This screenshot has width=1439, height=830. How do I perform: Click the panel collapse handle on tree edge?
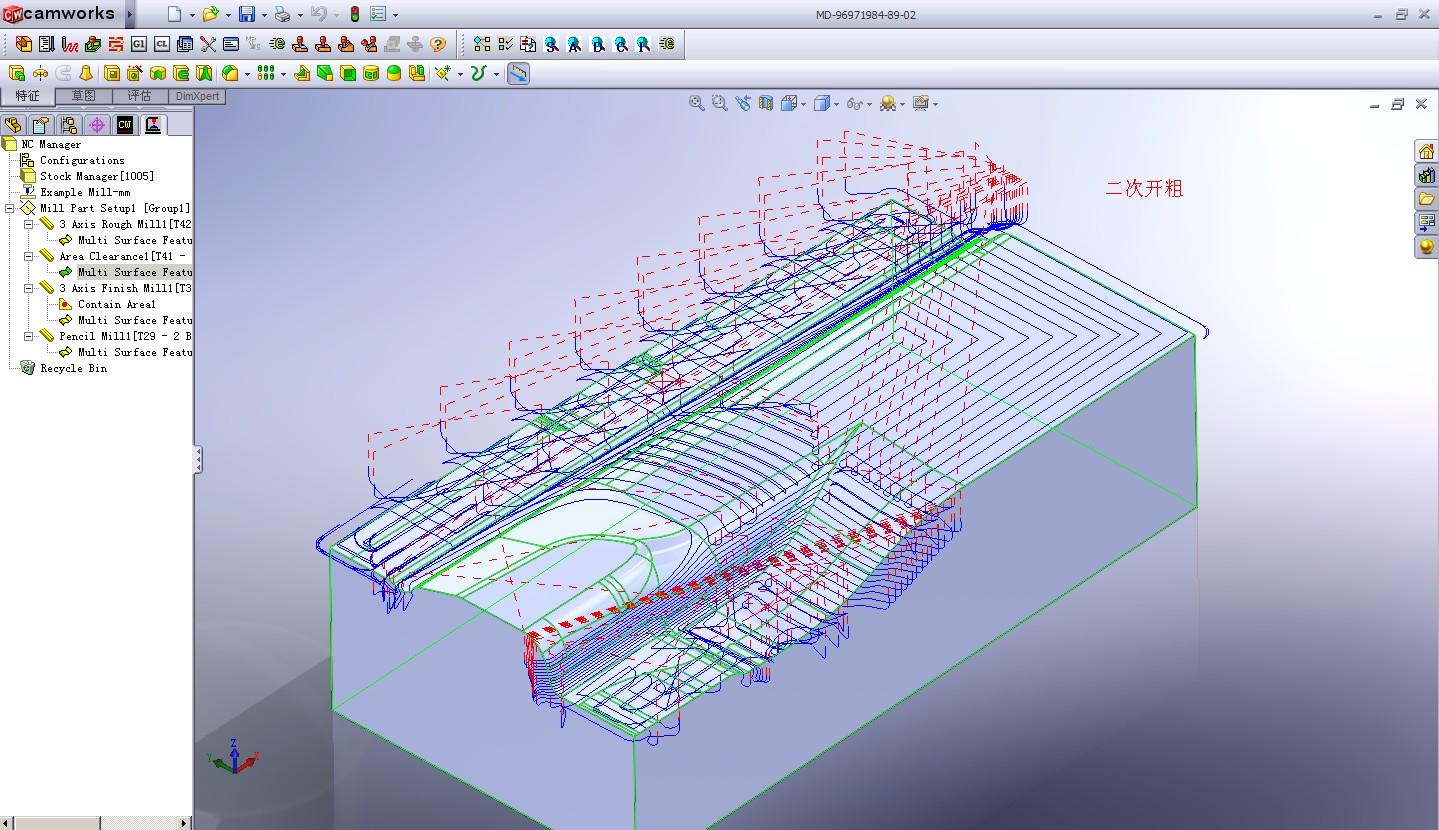coord(198,460)
